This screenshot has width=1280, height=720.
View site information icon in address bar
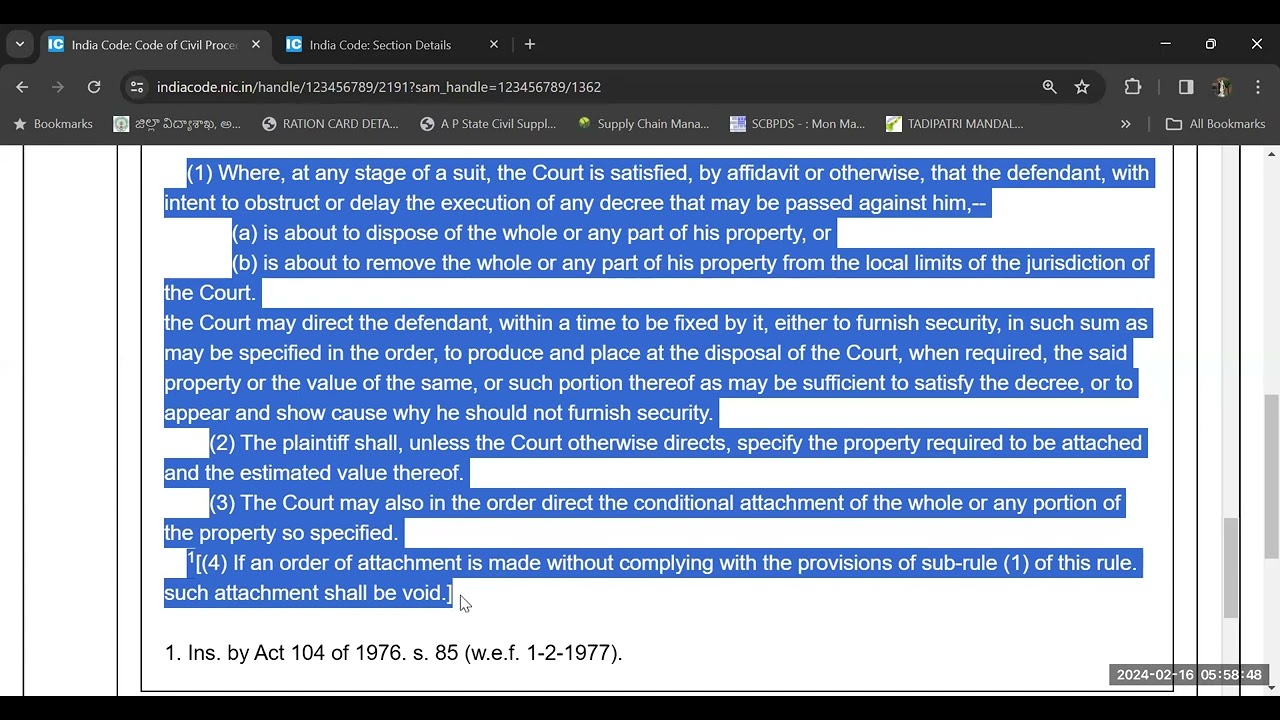click(x=137, y=87)
